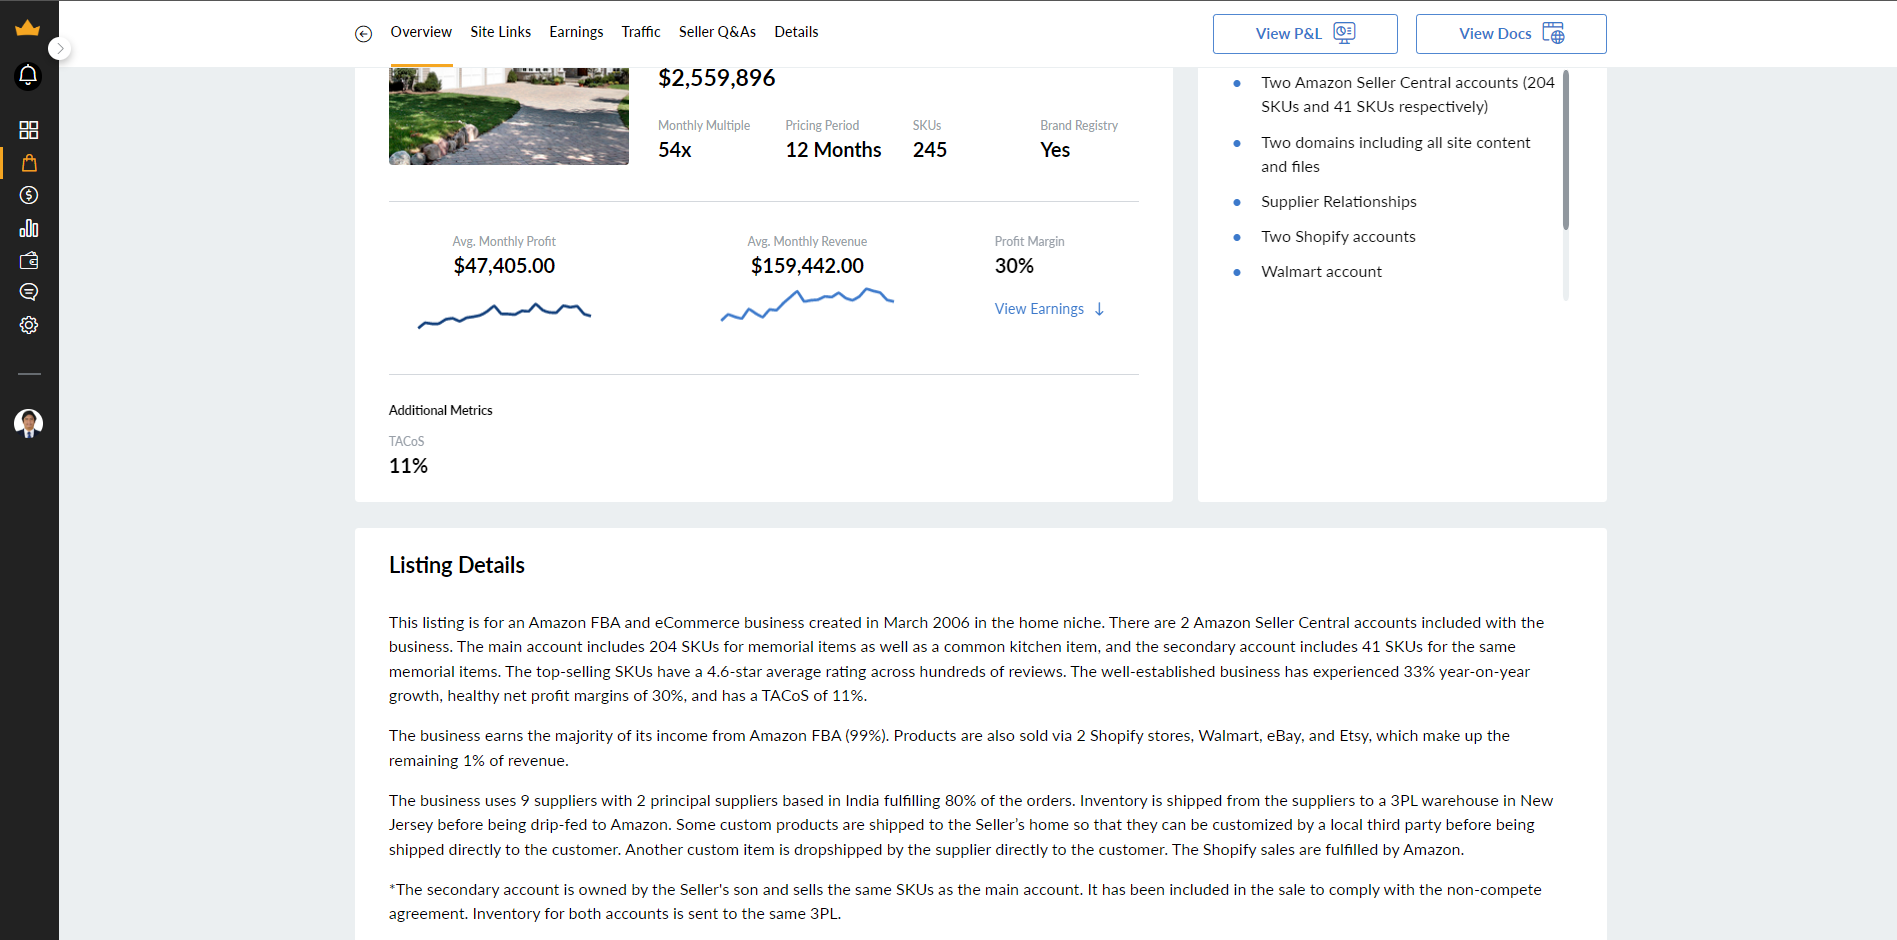
Task: Click the 30% Profit Margin value
Action: pyautogui.click(x=1014, y=266)
